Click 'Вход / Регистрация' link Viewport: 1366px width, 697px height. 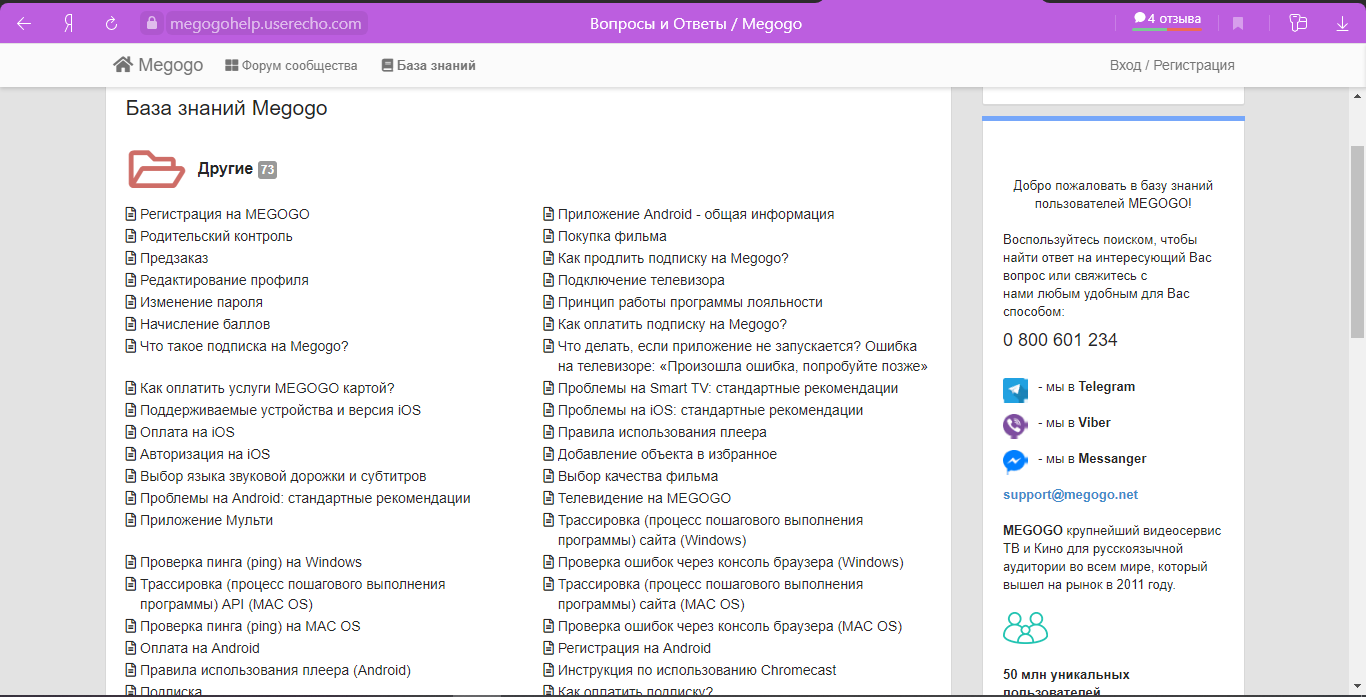click(1172, 65)
